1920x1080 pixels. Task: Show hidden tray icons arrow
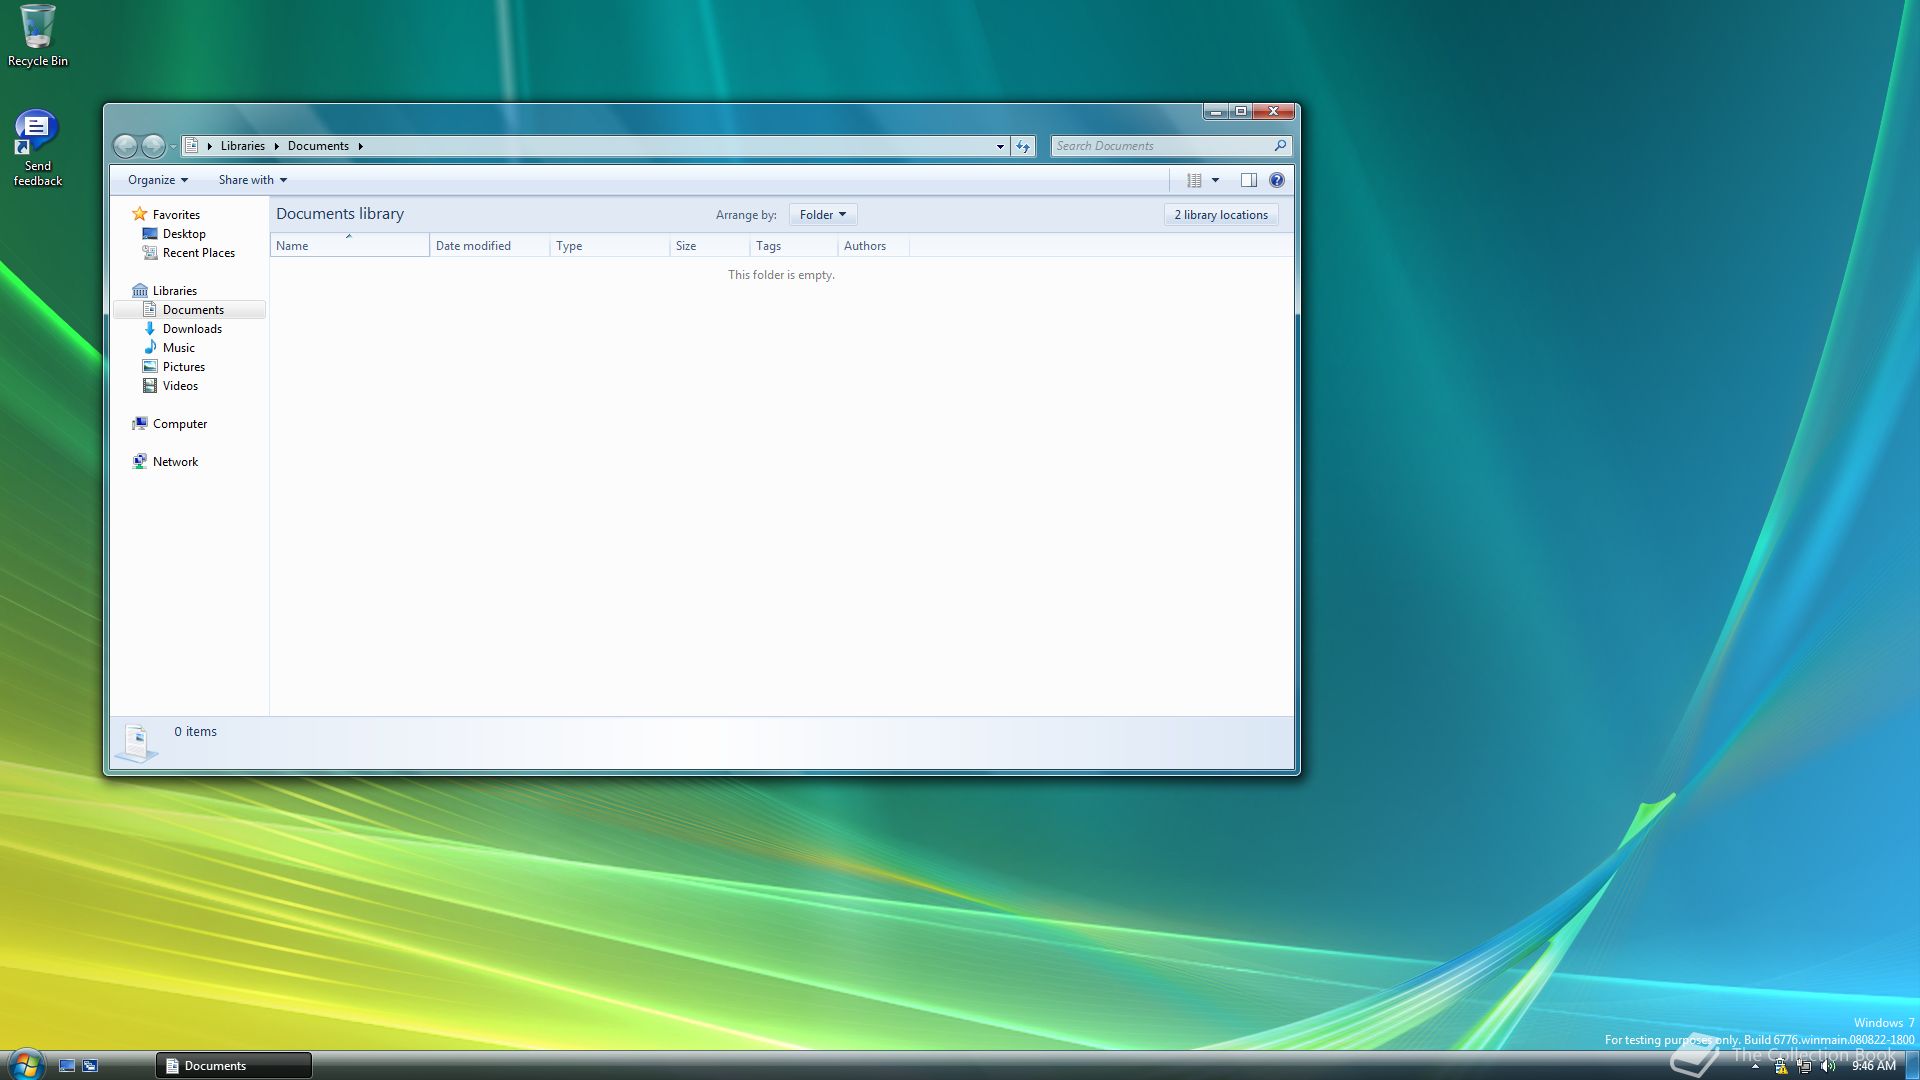[1755, 1067]
